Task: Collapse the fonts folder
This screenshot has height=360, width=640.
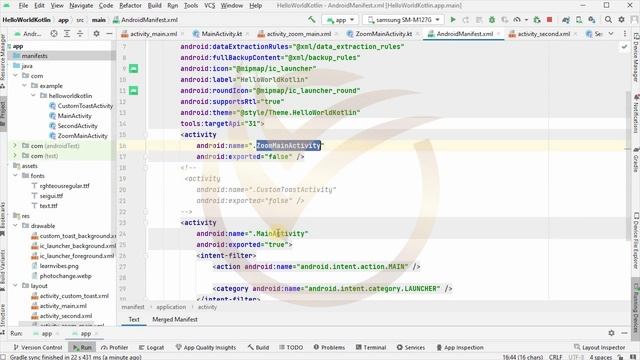Action: click(x=16, y=176)
